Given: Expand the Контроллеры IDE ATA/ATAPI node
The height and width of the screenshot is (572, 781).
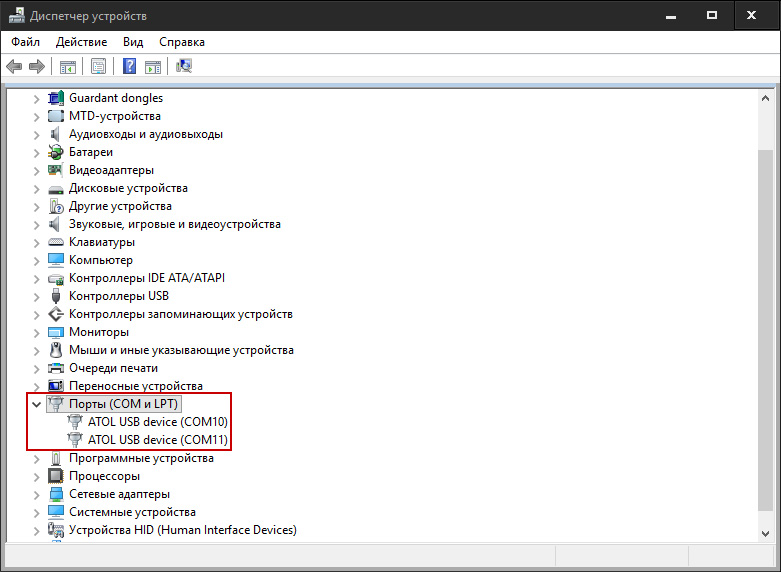Looking at the screenshot, I should pyautogui.click(x=36, y=279).
